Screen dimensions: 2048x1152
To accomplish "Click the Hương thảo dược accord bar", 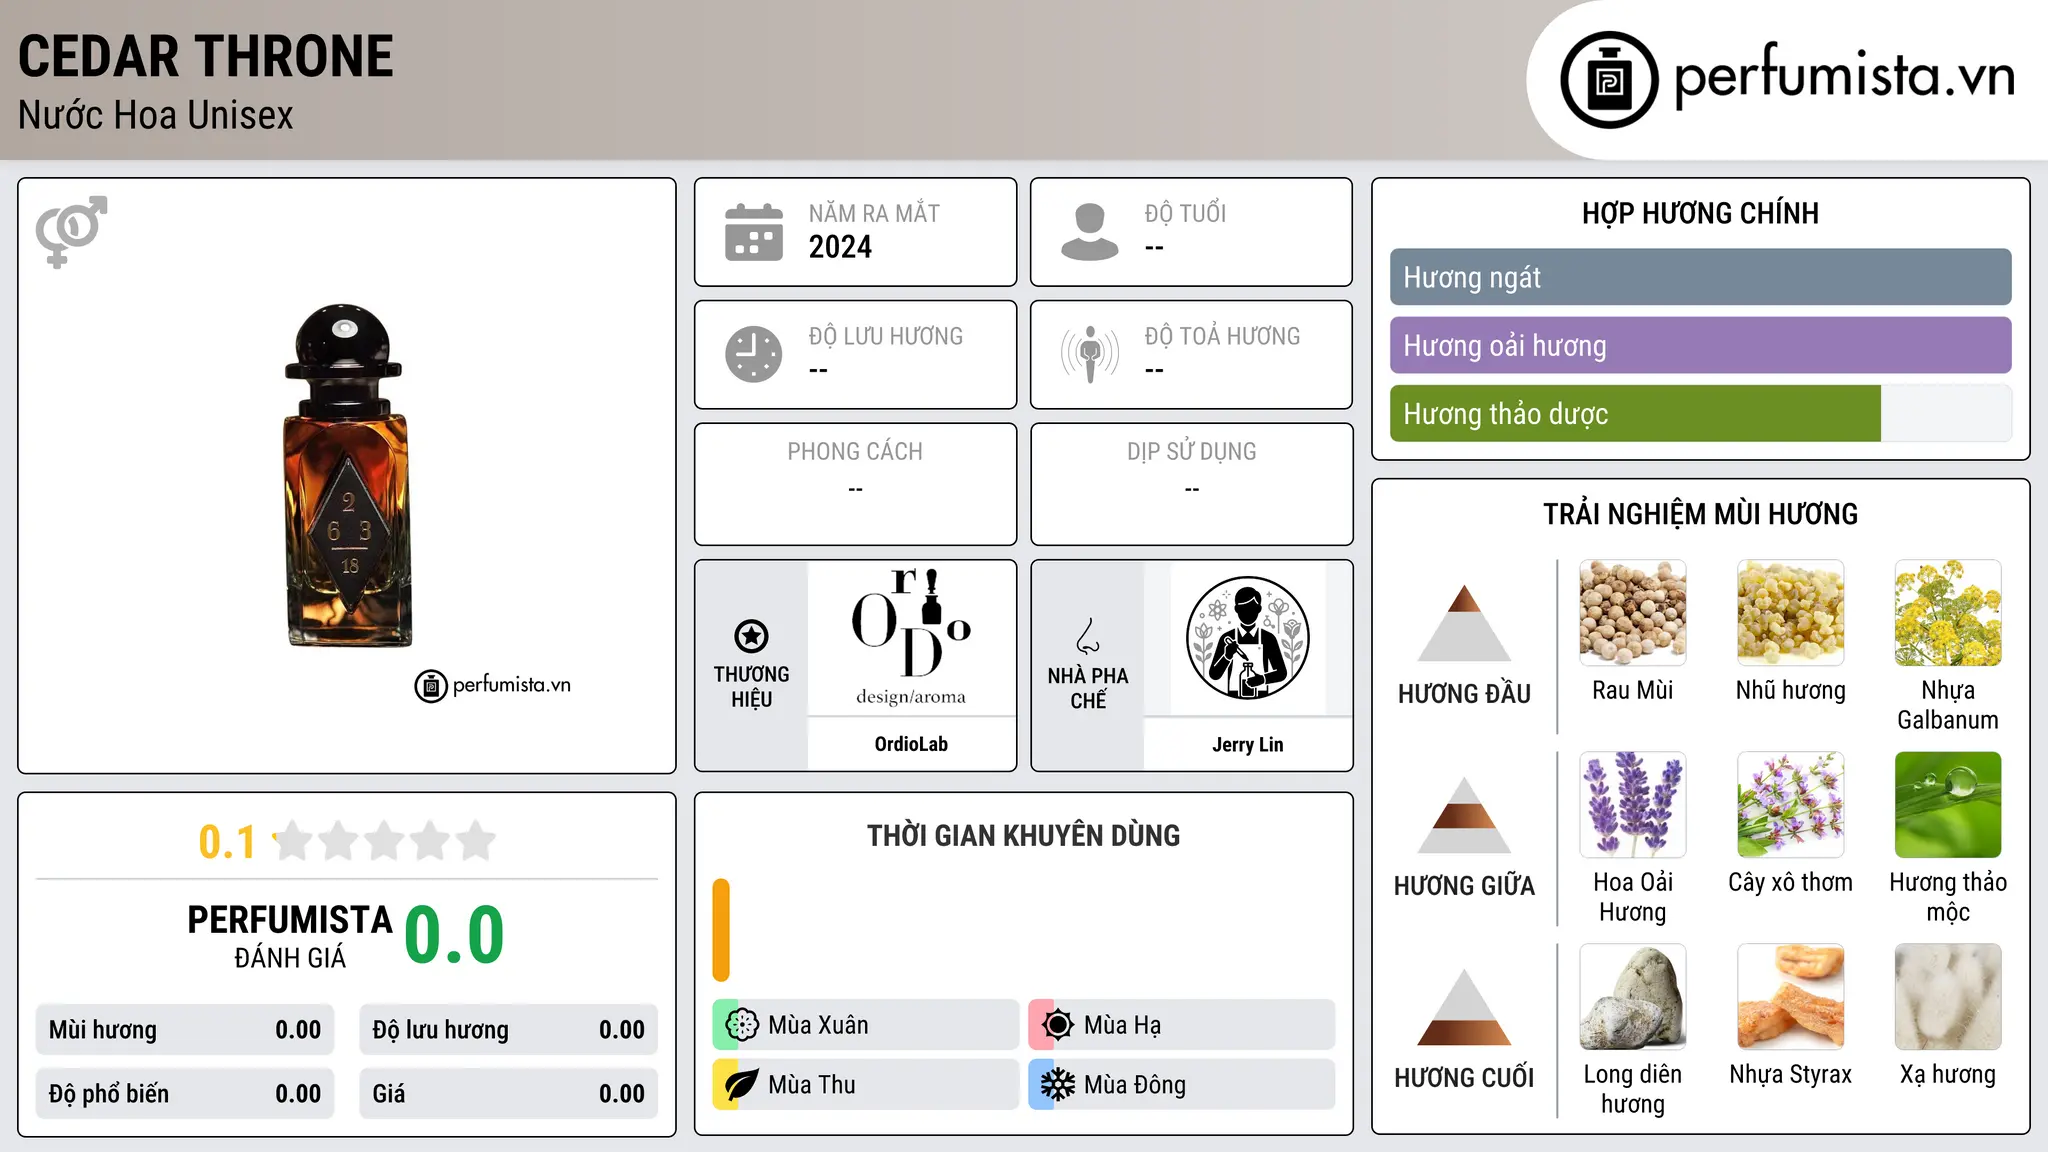I will tap(1700, 413).
